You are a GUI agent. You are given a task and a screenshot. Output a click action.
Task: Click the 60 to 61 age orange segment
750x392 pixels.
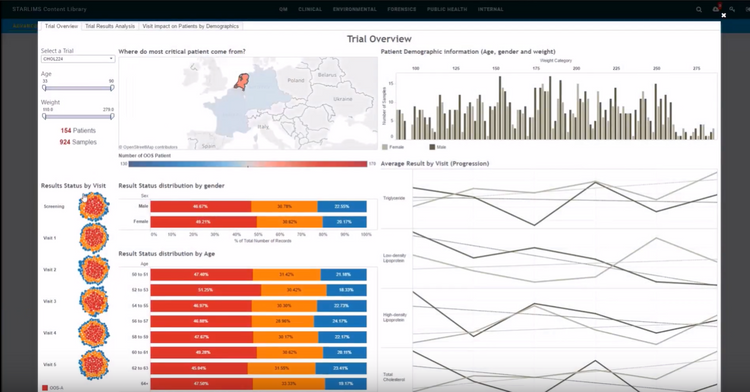[290, 352]
